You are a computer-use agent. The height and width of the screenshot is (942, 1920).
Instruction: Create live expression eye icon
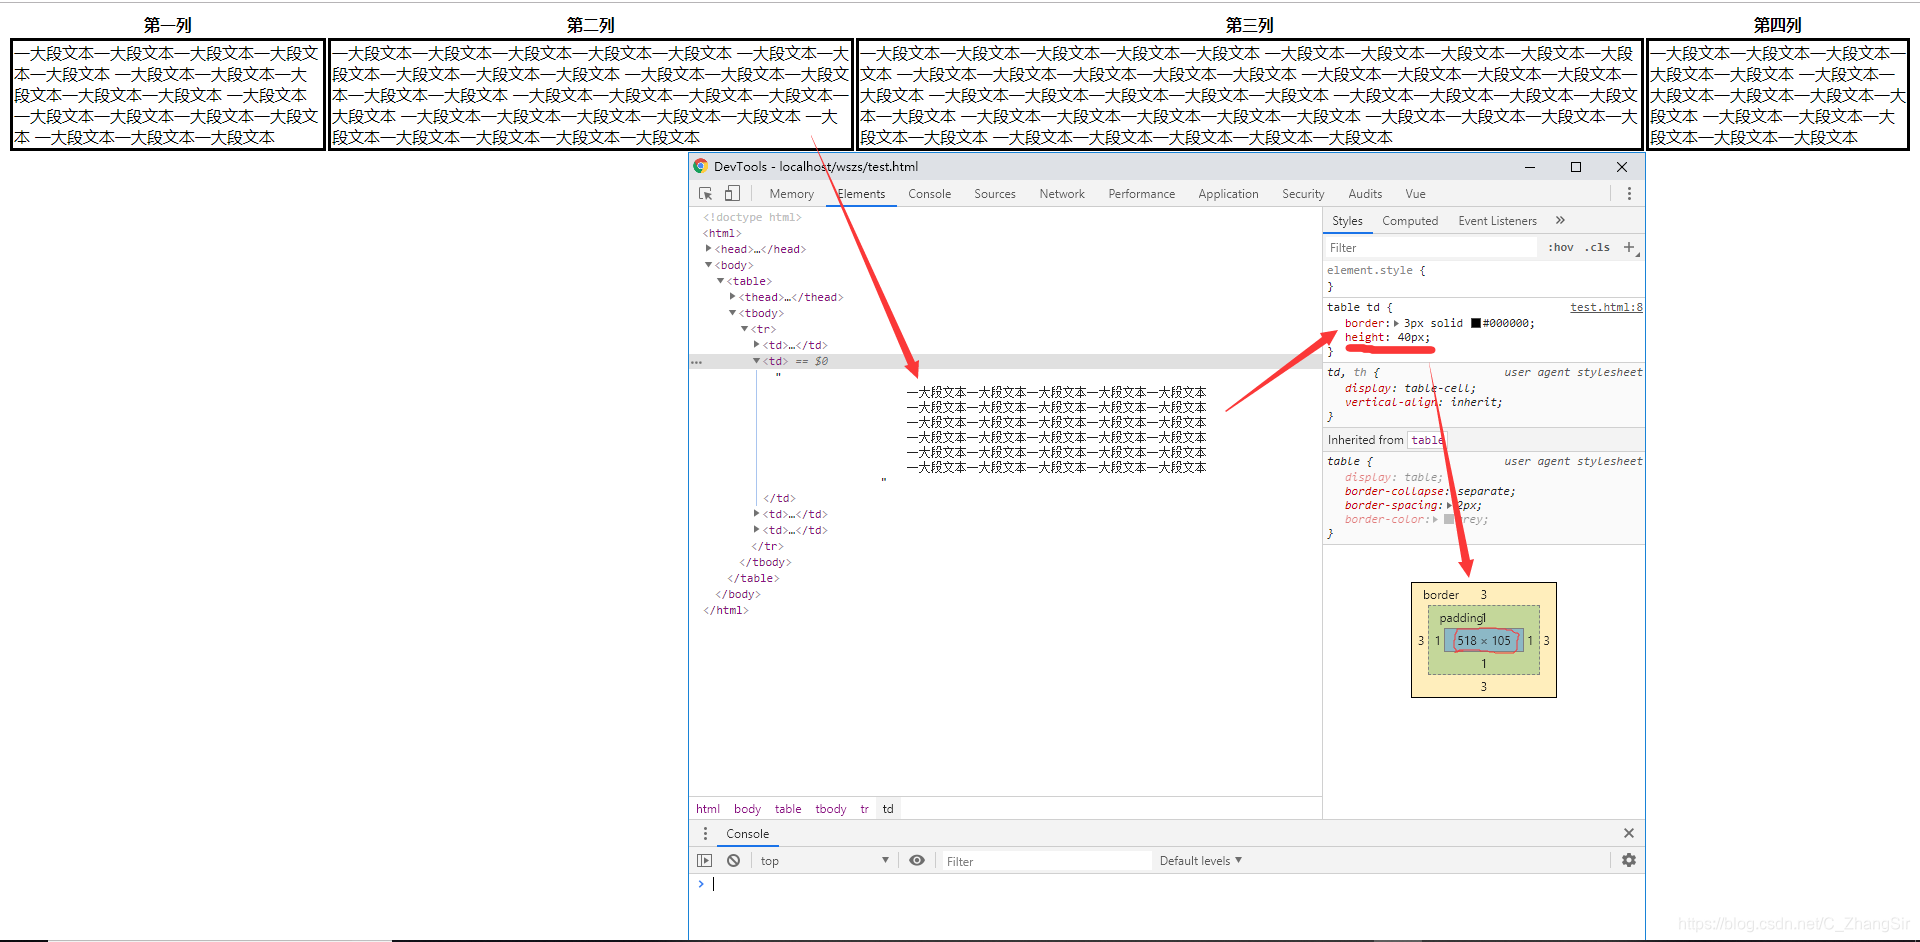[x=917, y=860]
